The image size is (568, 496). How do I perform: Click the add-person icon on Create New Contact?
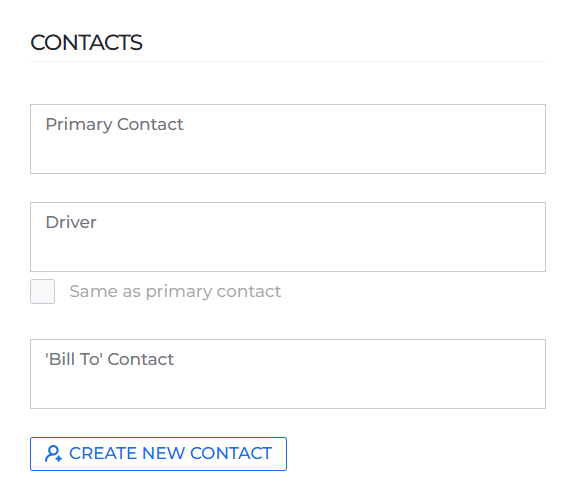53,454
